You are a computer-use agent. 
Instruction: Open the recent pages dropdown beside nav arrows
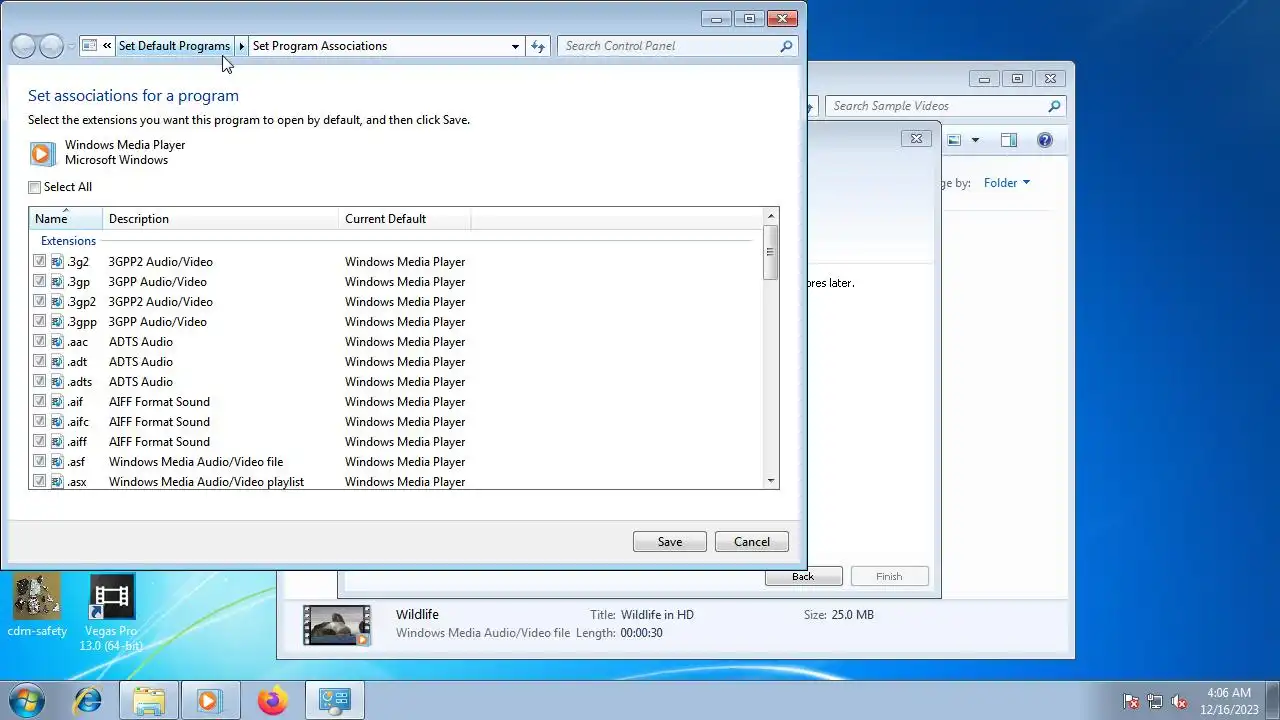point(71,47)
